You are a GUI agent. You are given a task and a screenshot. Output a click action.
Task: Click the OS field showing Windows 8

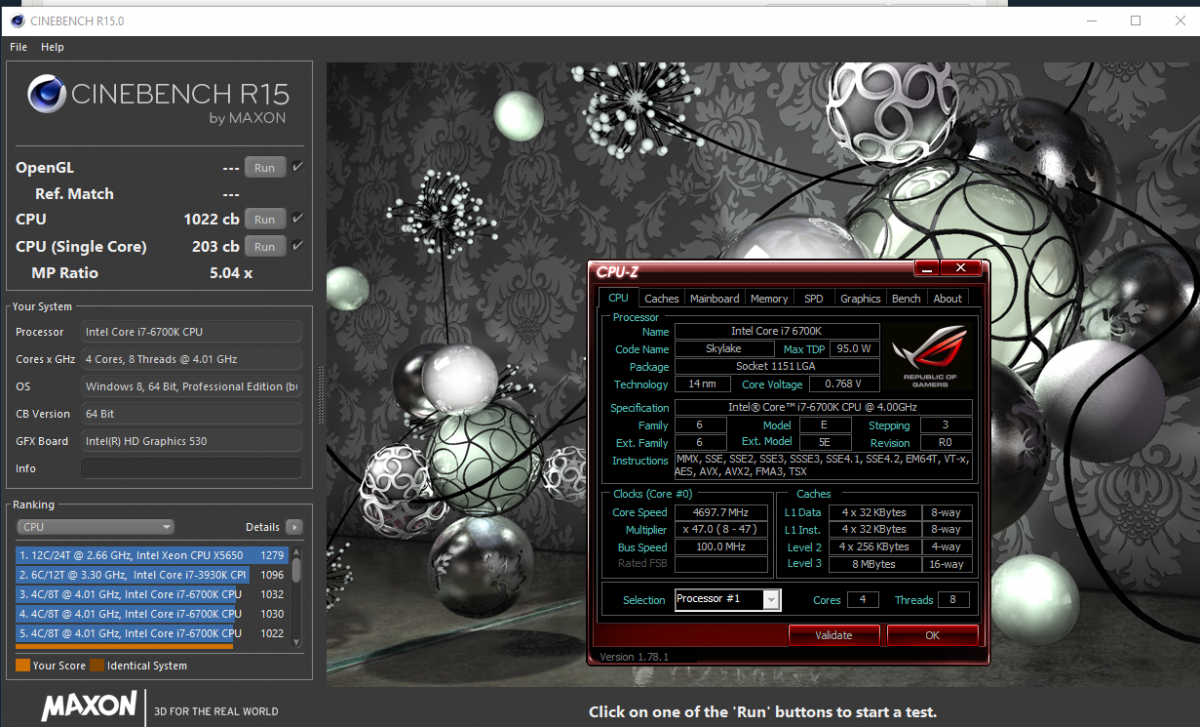click(x=191, y=386)
